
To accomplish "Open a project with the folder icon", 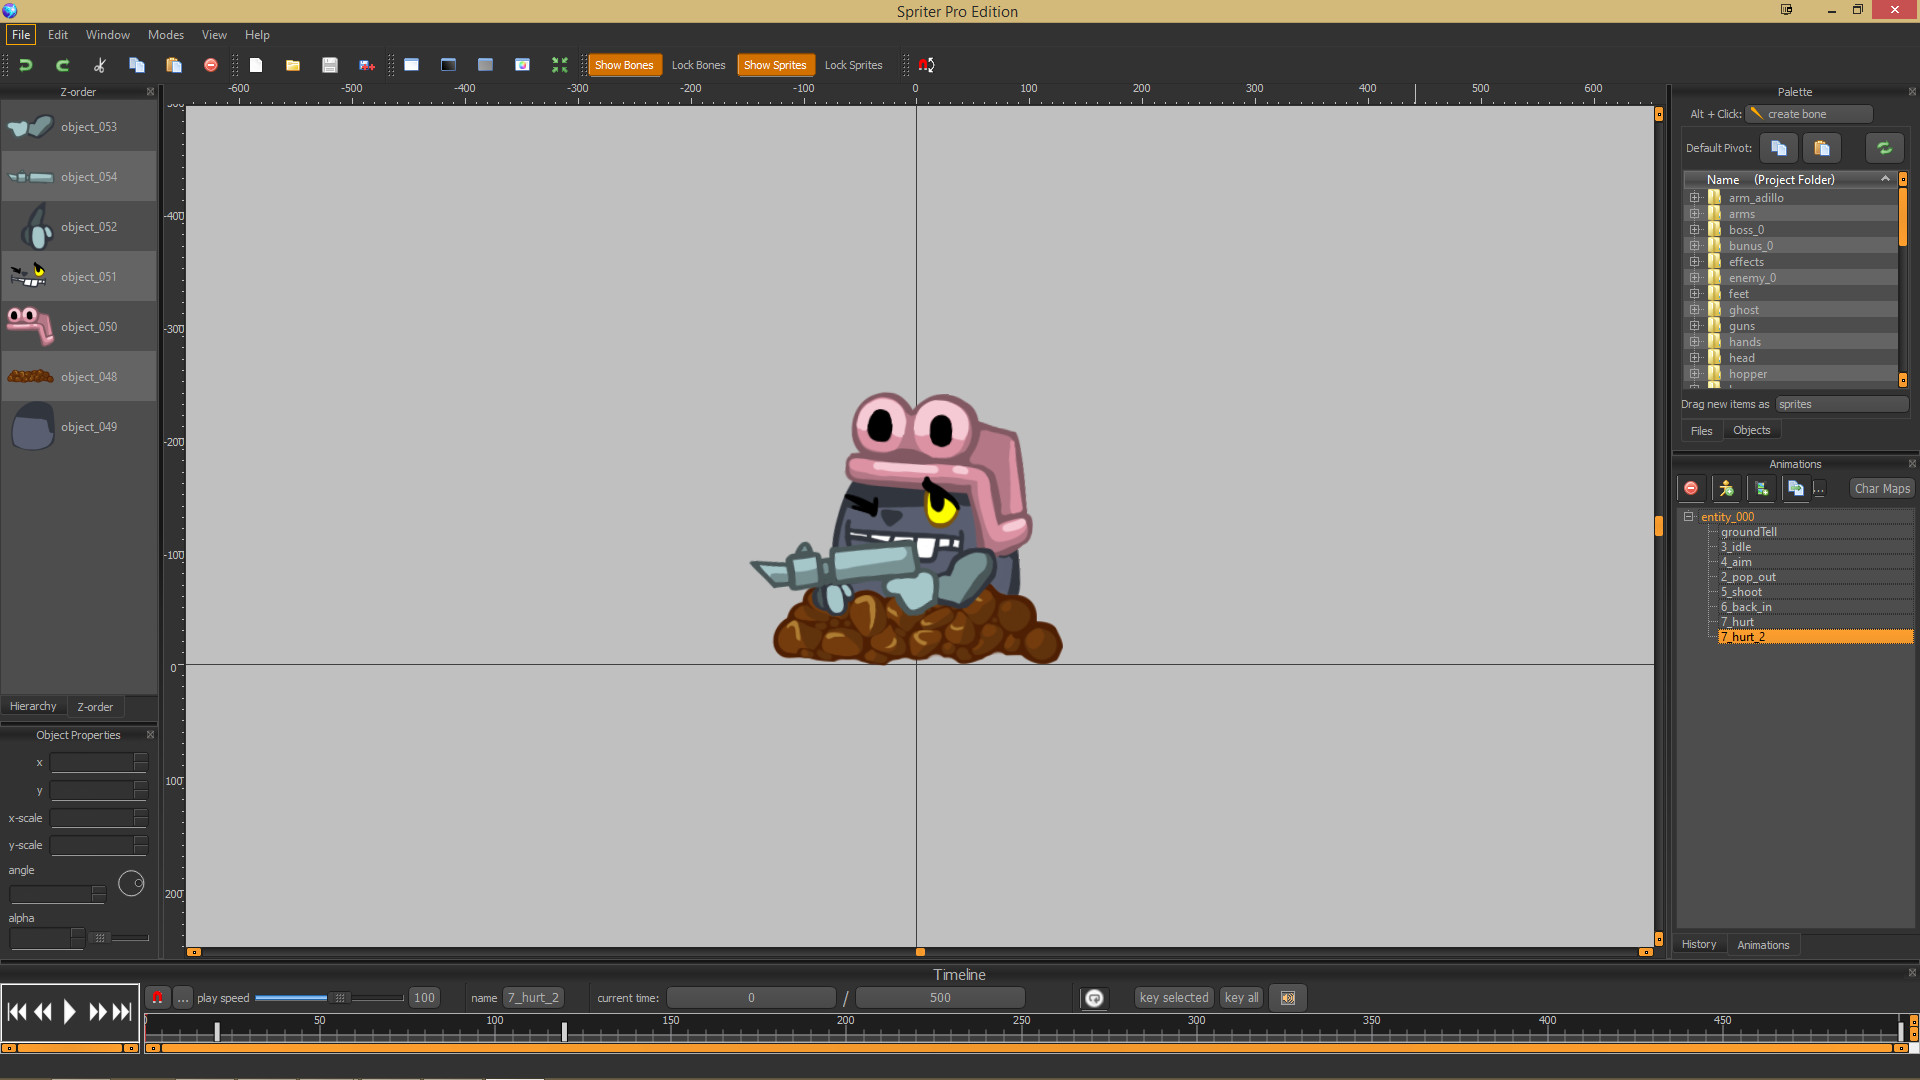I will pos(292,64).
